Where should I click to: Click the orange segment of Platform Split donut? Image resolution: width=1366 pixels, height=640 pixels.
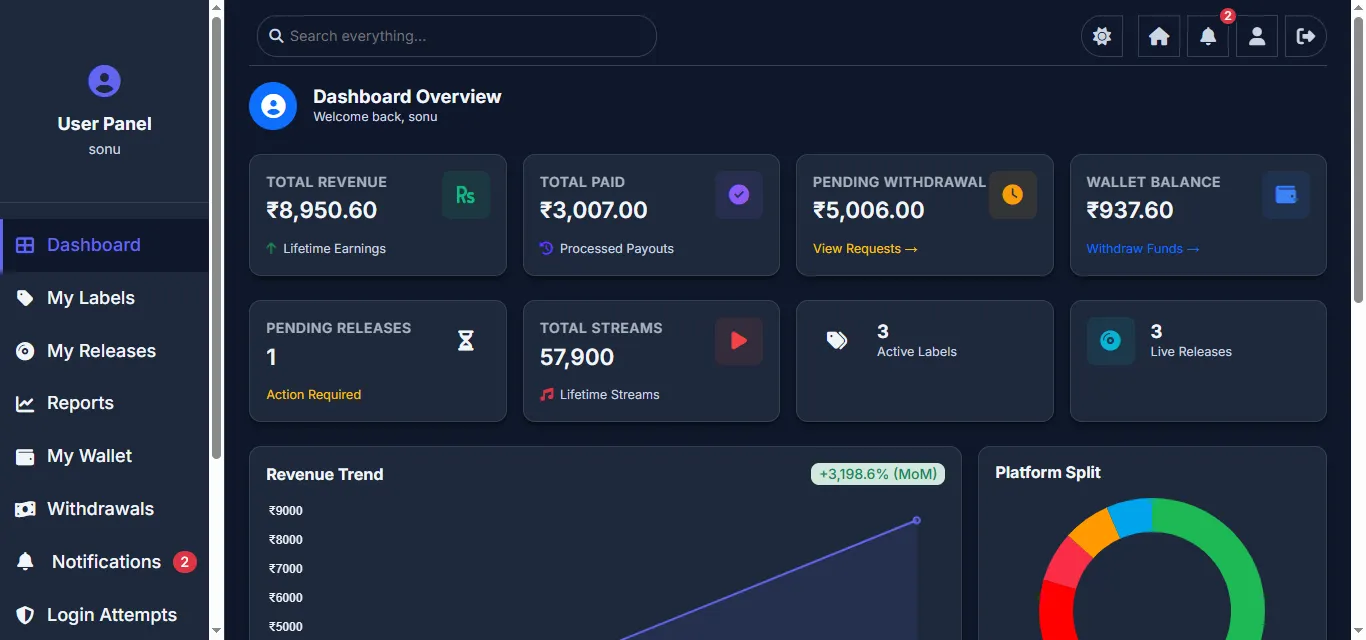tap(1093, 530)
